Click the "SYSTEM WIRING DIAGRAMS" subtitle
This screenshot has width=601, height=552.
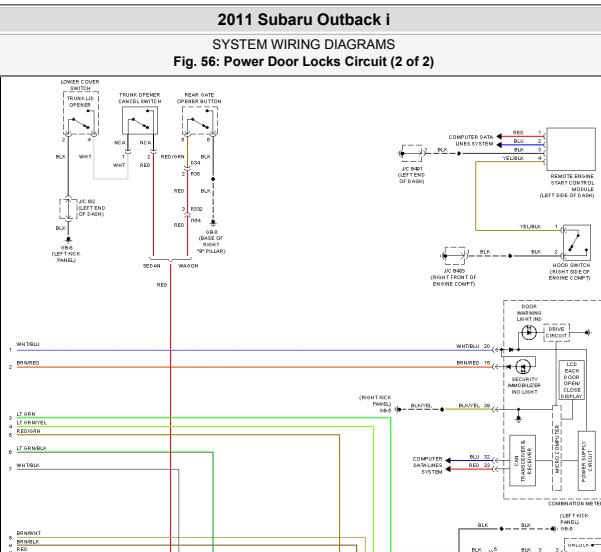click(x=303, y=44)
